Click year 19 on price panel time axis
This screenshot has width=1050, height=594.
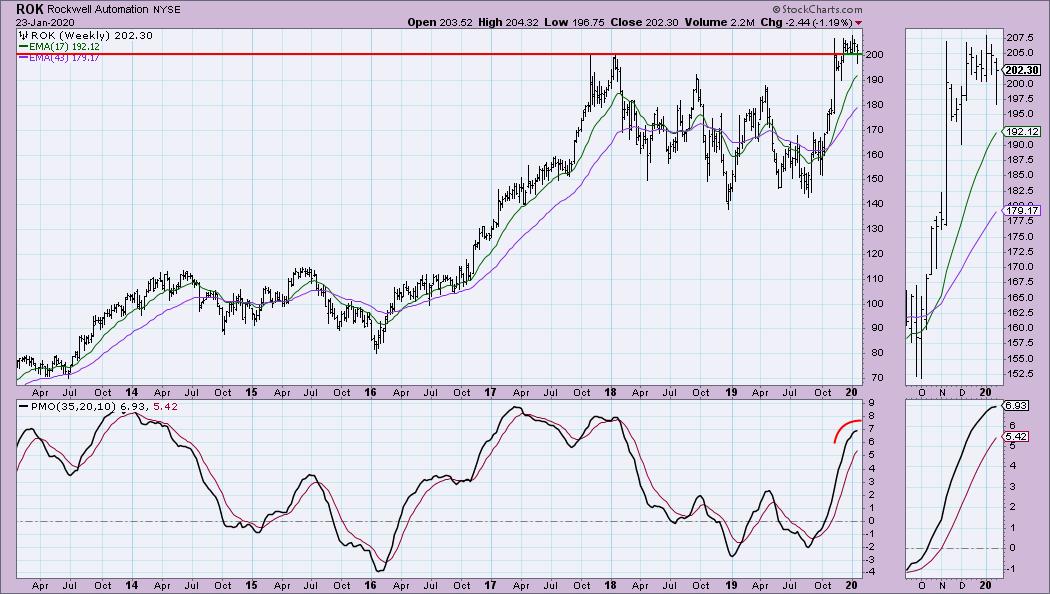tap(731, 392)
